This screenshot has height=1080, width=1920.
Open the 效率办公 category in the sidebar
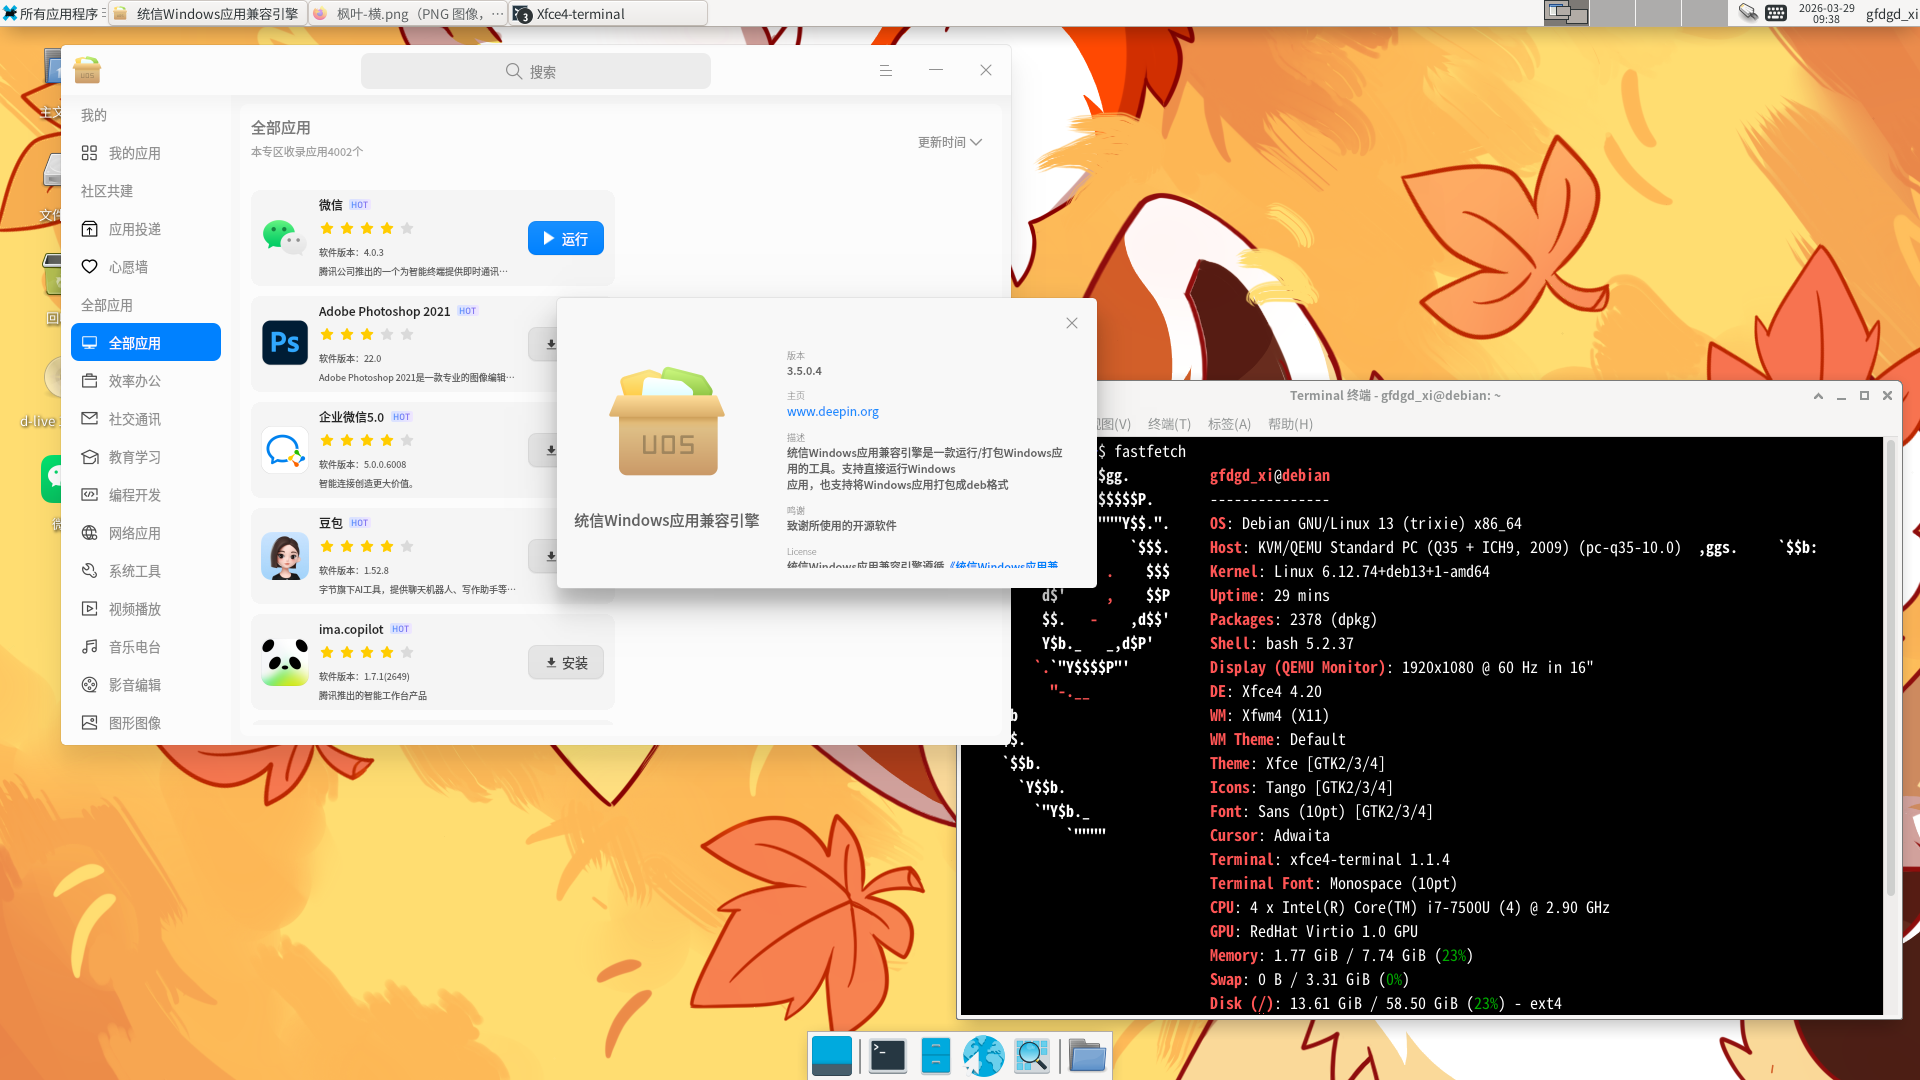(133, 381)
